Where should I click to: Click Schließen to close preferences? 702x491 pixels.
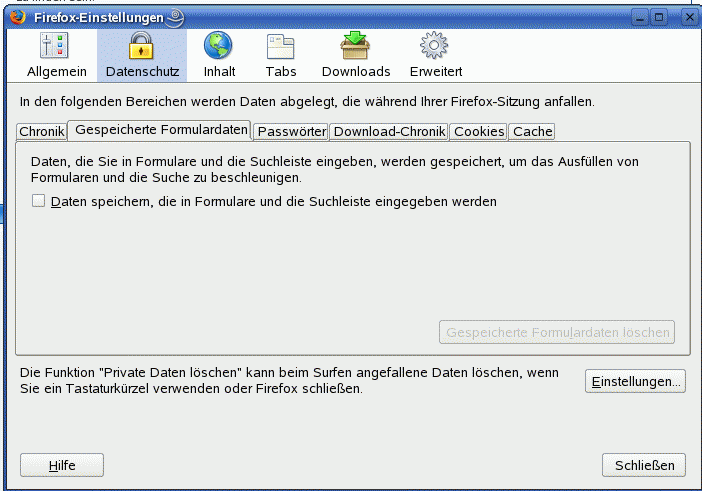[x=644, y=465]
